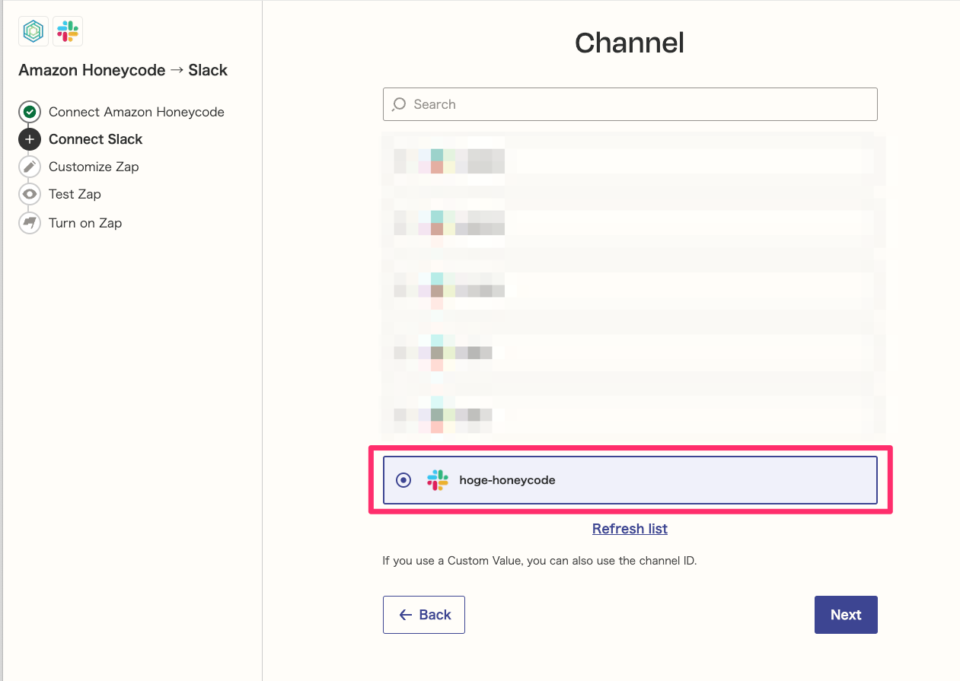960x681 pixels.
Task: Open the Customize Zap step
Action: [91, 166]
